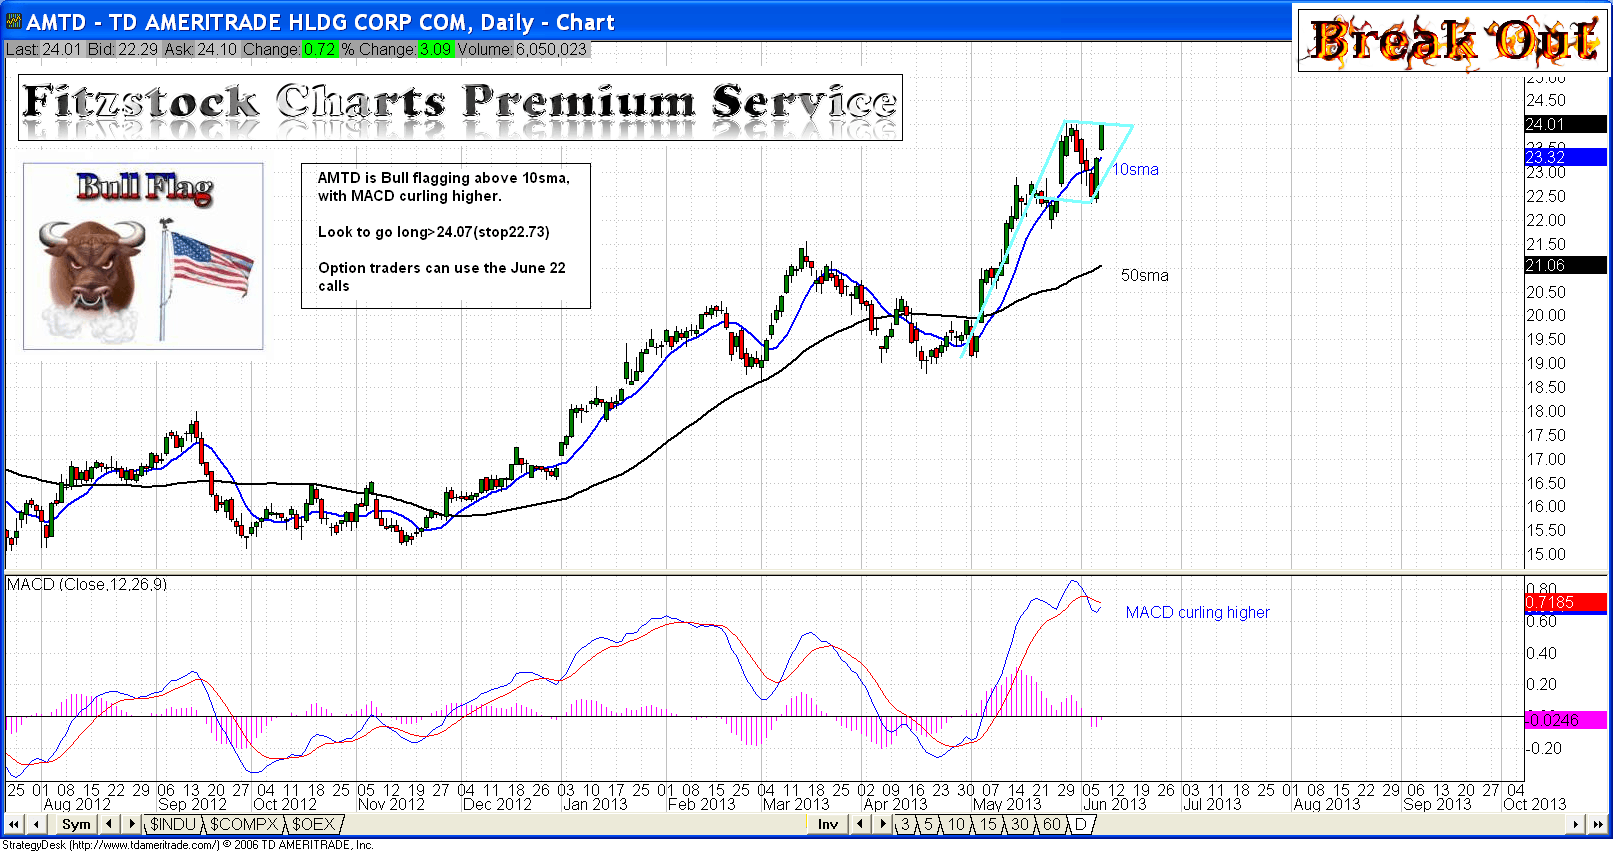Click the Inv interval button
Screen dimensions: 1613x851
click(x=828, y=824)
